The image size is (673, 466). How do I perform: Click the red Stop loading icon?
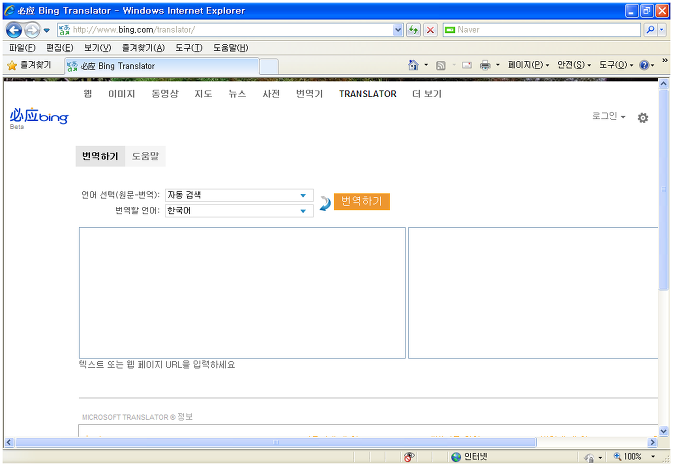[x=430, y=30]
